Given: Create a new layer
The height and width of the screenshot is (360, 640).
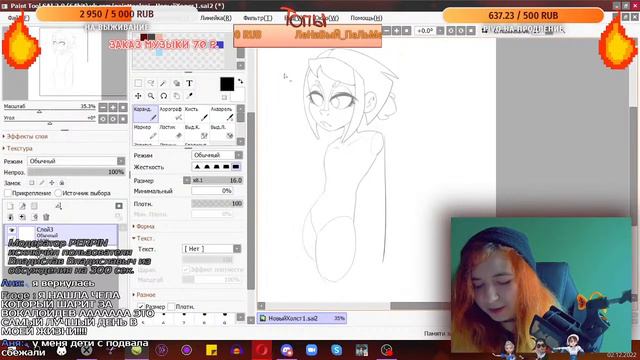Looking at the screenshot, I should (11, 206).
